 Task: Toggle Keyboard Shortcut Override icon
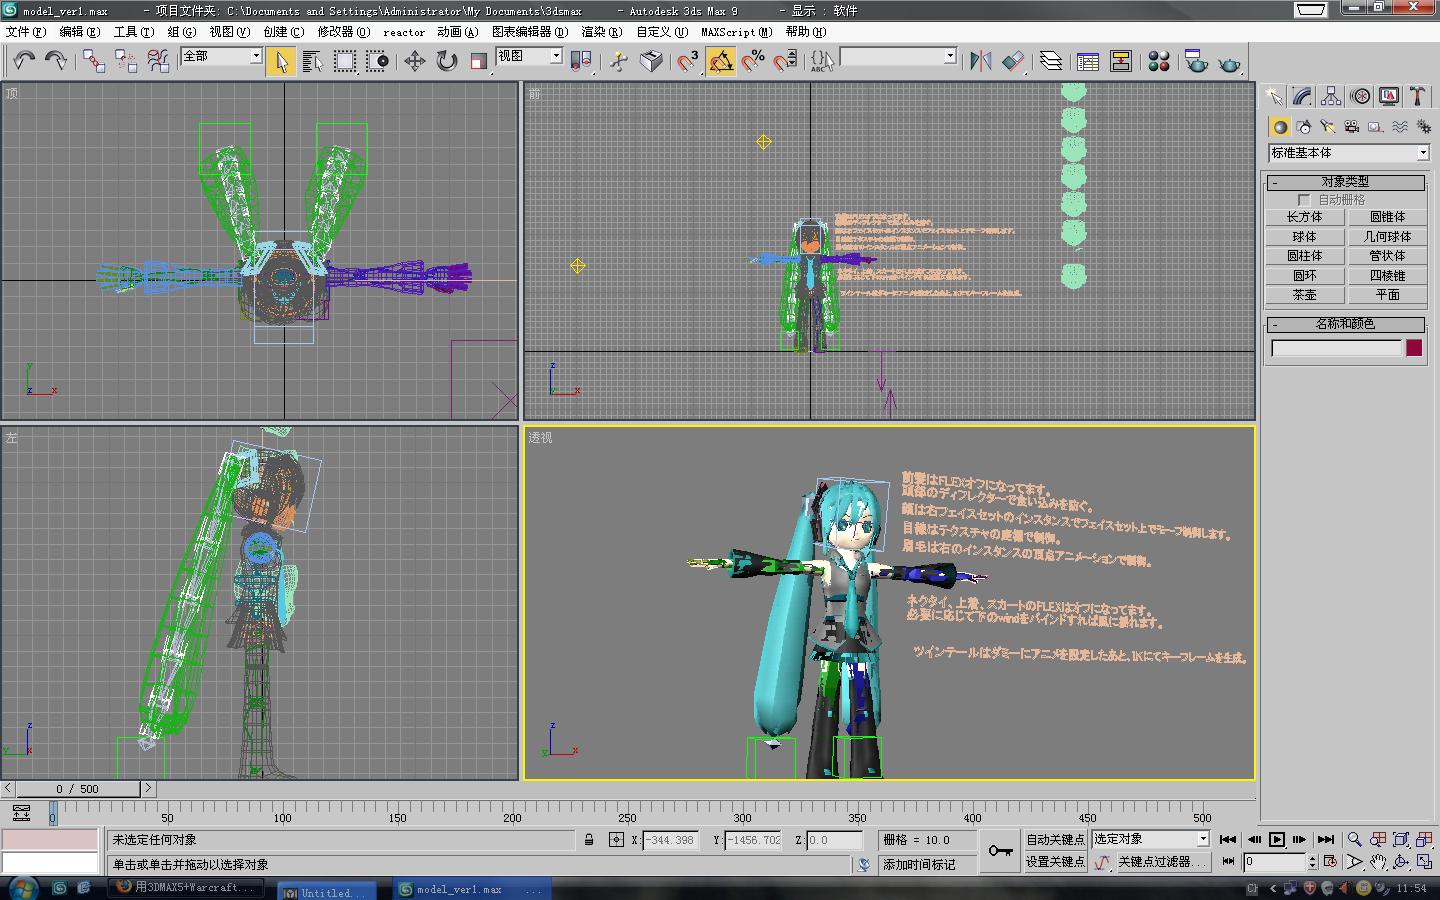pyautogui.click(x=651, y=61)
